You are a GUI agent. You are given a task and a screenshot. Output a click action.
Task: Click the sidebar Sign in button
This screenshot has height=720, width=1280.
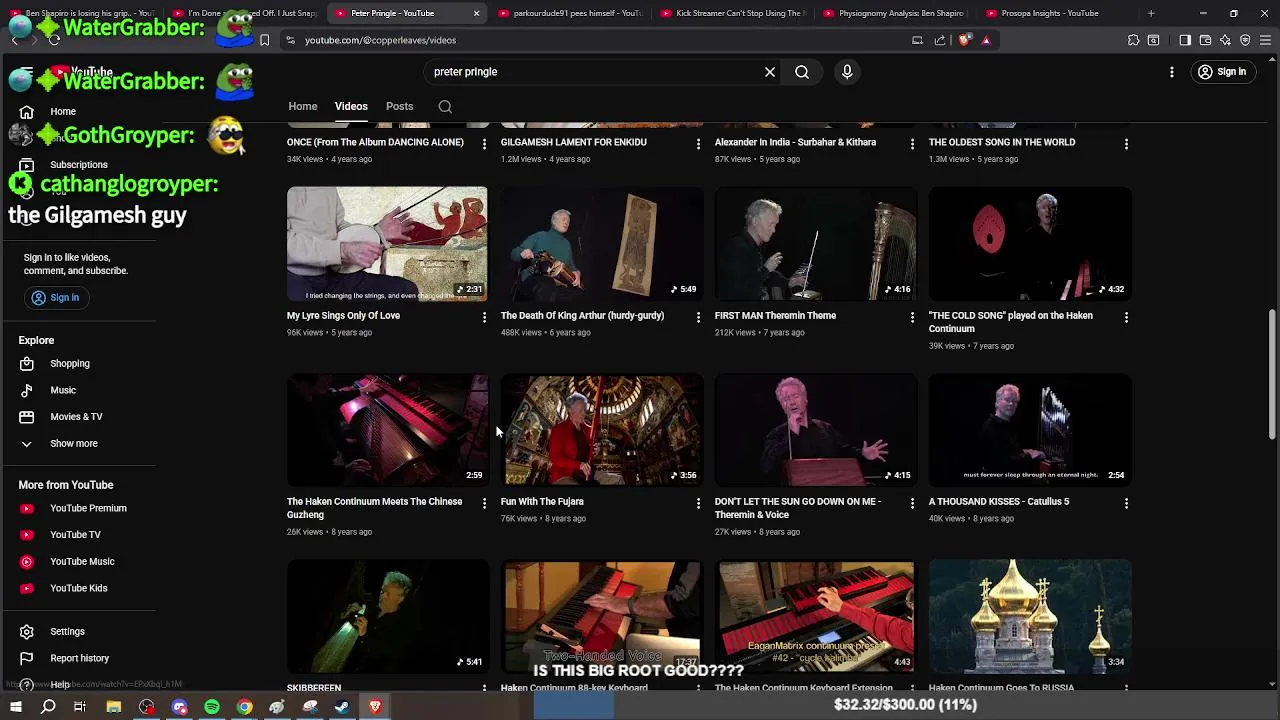[x=55, y=297]
